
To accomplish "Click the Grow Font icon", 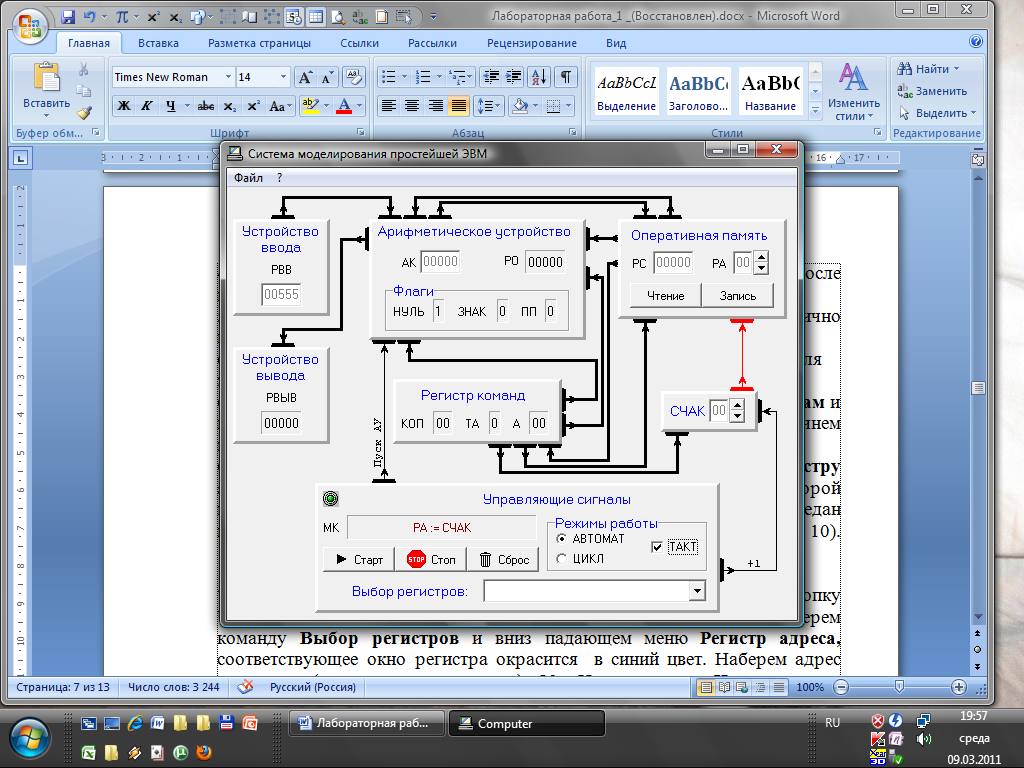I will point(304,77).
